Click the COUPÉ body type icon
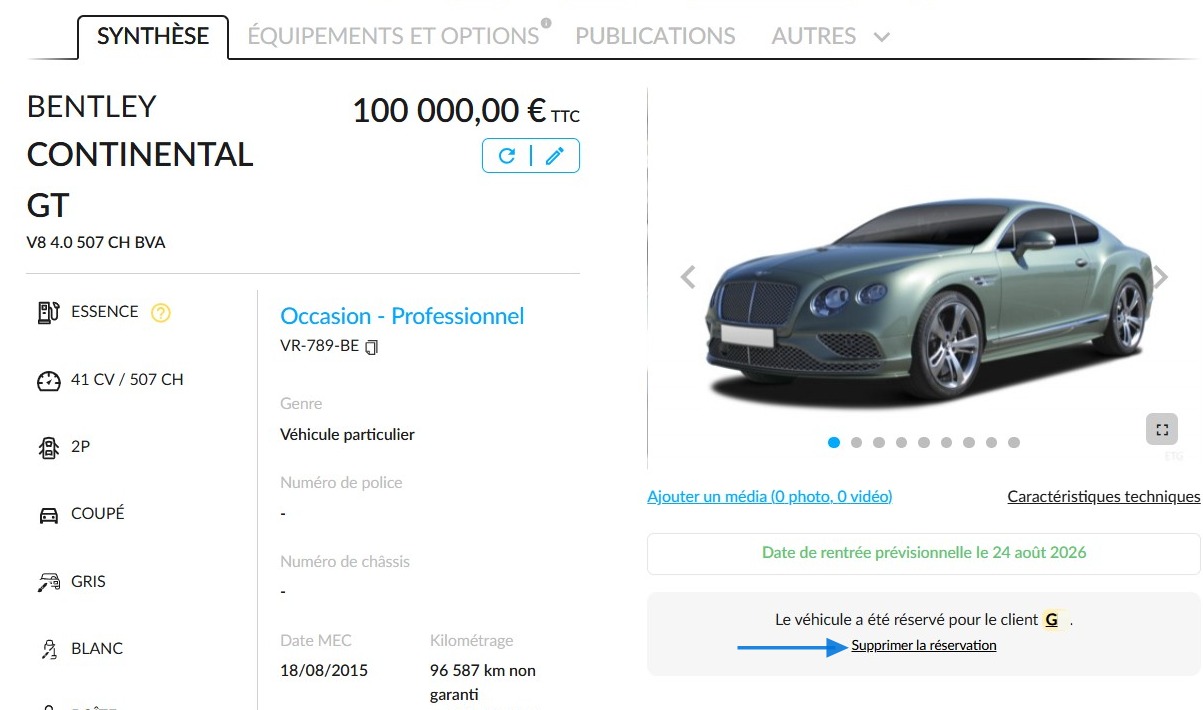Viewport: 1203px width, 710px height. coord(48,515)
